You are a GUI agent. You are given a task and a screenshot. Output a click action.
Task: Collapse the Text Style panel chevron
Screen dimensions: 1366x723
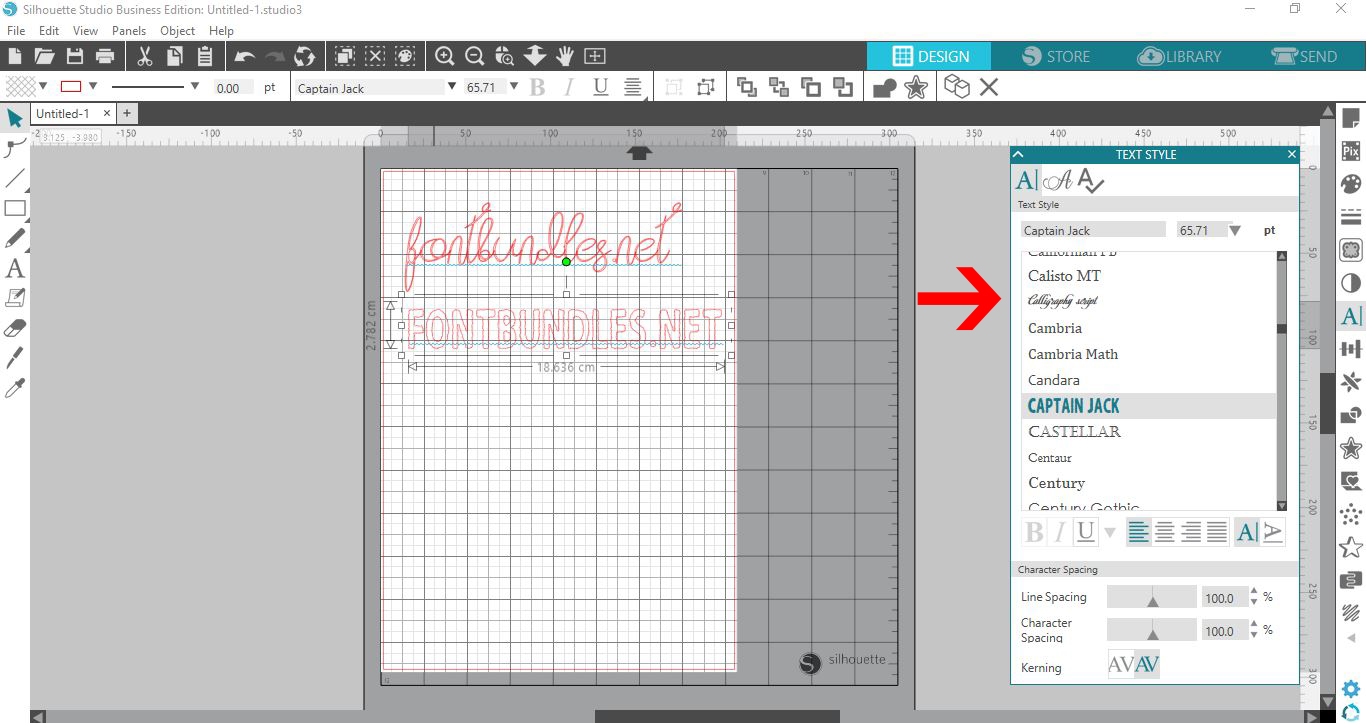point(1019,154)
